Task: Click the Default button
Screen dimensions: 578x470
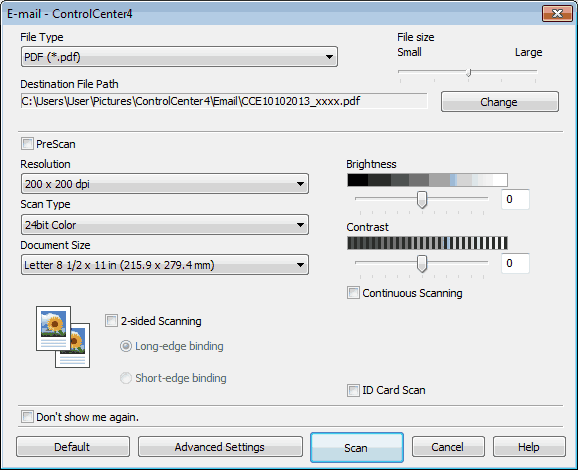Action: point(73,447)
